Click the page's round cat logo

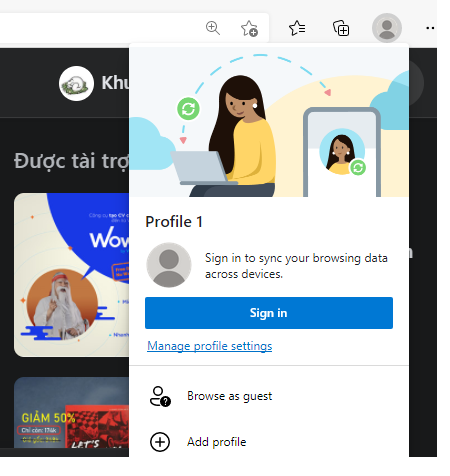click(x=76, y=83)
